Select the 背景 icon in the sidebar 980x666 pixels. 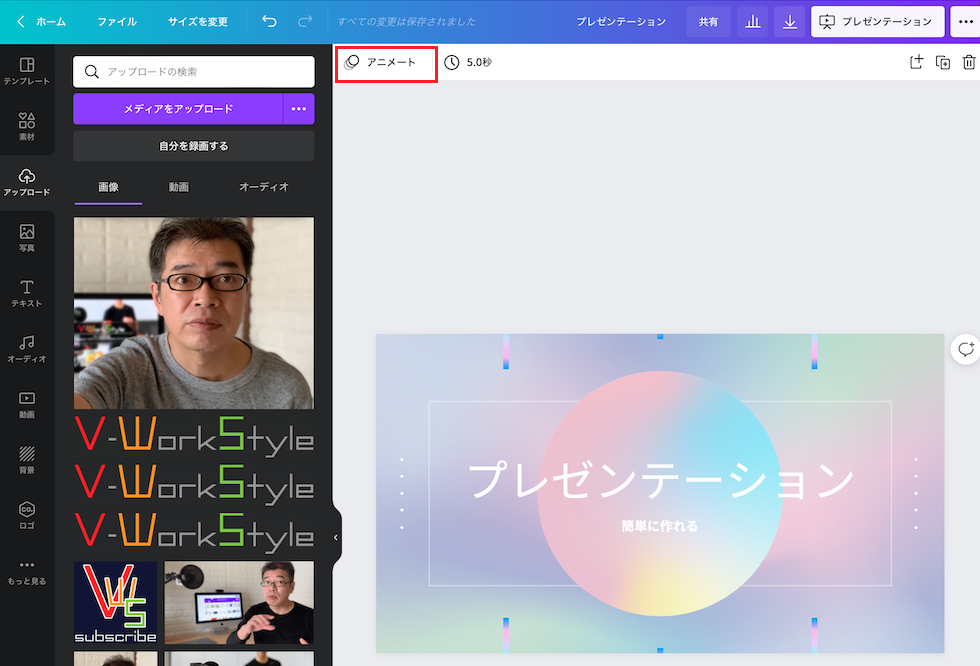coord(27,460)
